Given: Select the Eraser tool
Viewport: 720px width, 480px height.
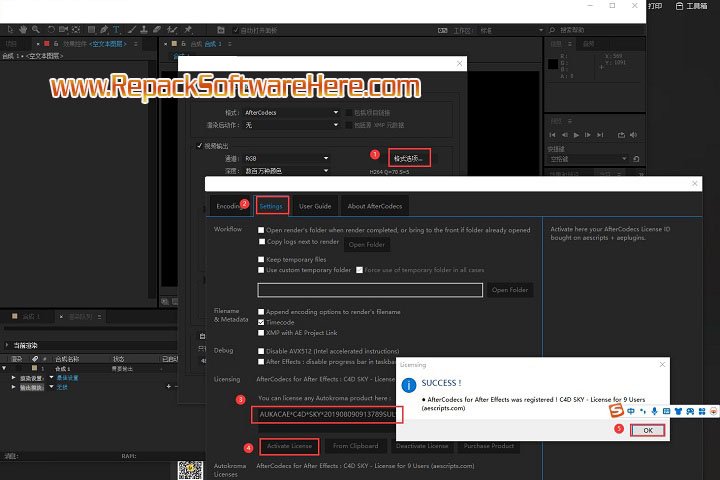Looking at the screenshot, I should (x=157, y=30).
